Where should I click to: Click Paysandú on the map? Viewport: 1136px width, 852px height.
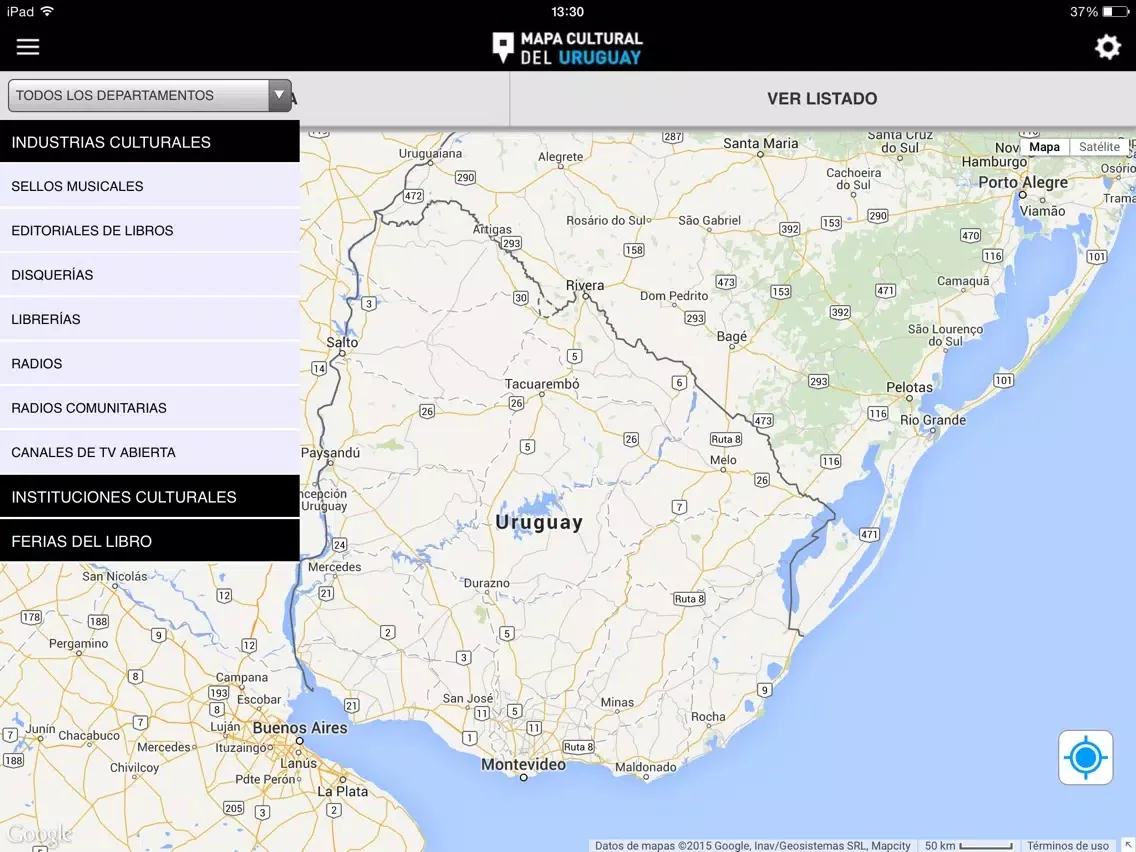(330, 453)
